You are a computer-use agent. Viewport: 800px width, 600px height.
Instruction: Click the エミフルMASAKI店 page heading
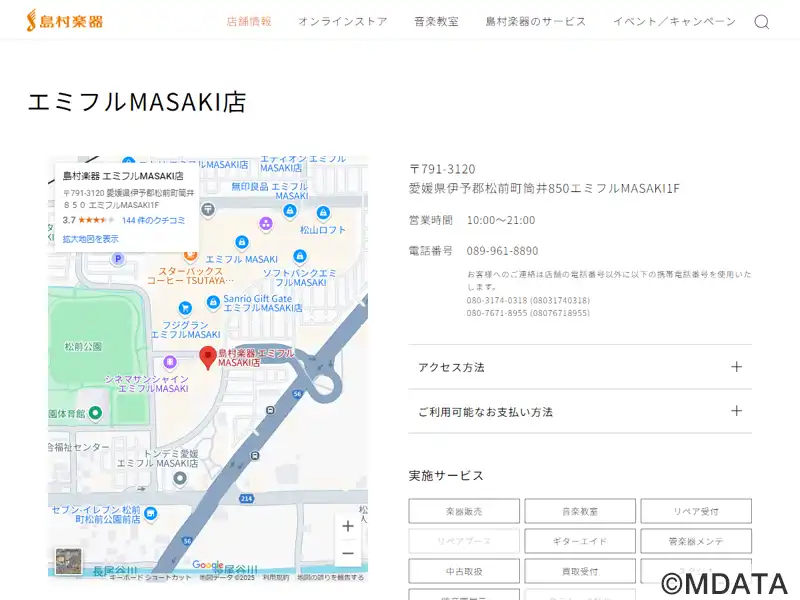pyautogui.click(x=137, y=102)
